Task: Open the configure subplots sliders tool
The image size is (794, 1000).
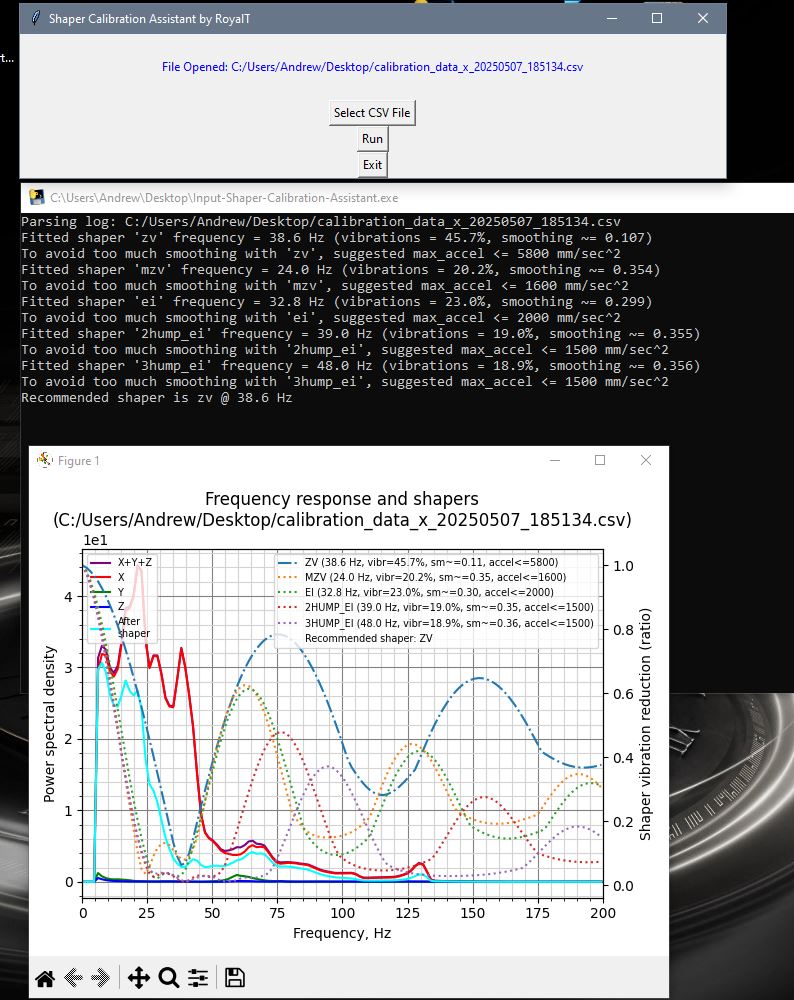Action: coord(198,978)
